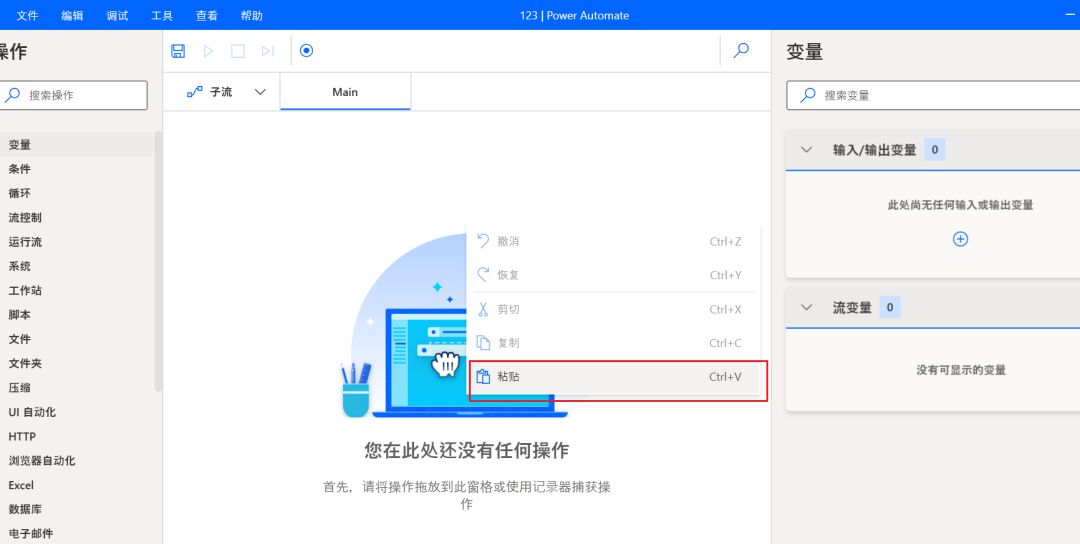The image size is (1080, 544).
Task: Open the 查看 menu
Action: (x=207, y=15)
